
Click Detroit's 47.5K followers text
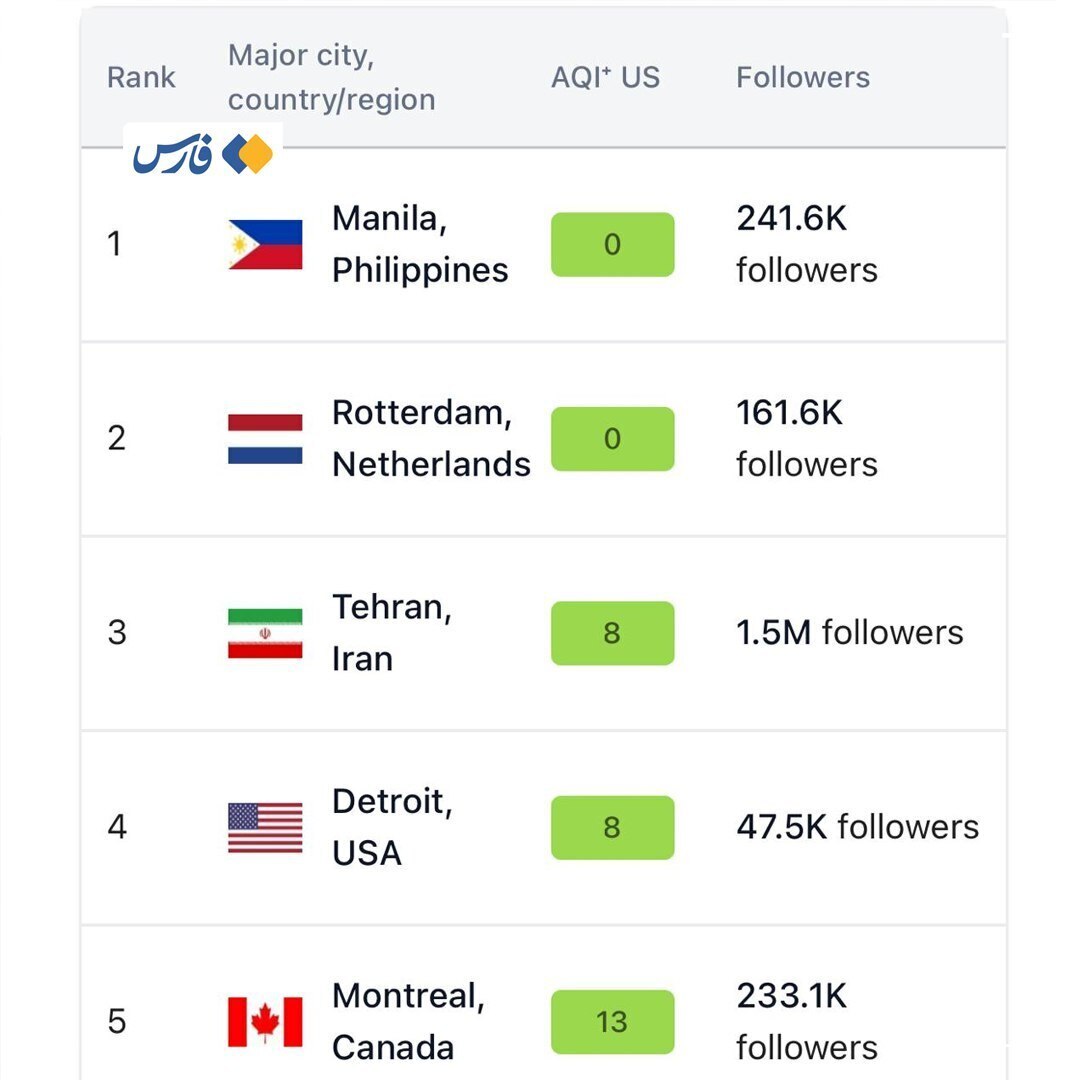click(857, 827)
